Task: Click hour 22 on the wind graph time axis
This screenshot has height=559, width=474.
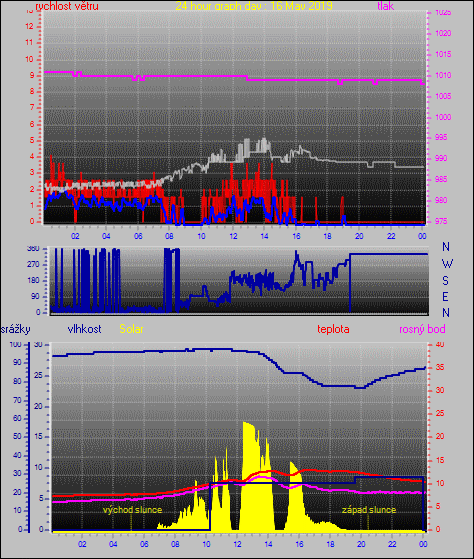Action: 391,236
